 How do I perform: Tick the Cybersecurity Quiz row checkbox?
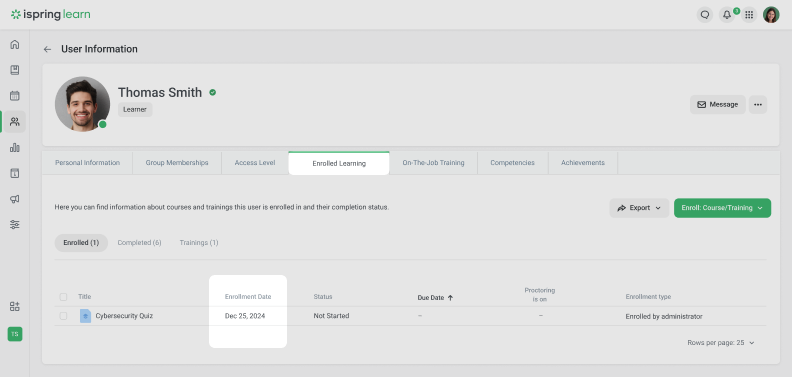tap(63, 316)
